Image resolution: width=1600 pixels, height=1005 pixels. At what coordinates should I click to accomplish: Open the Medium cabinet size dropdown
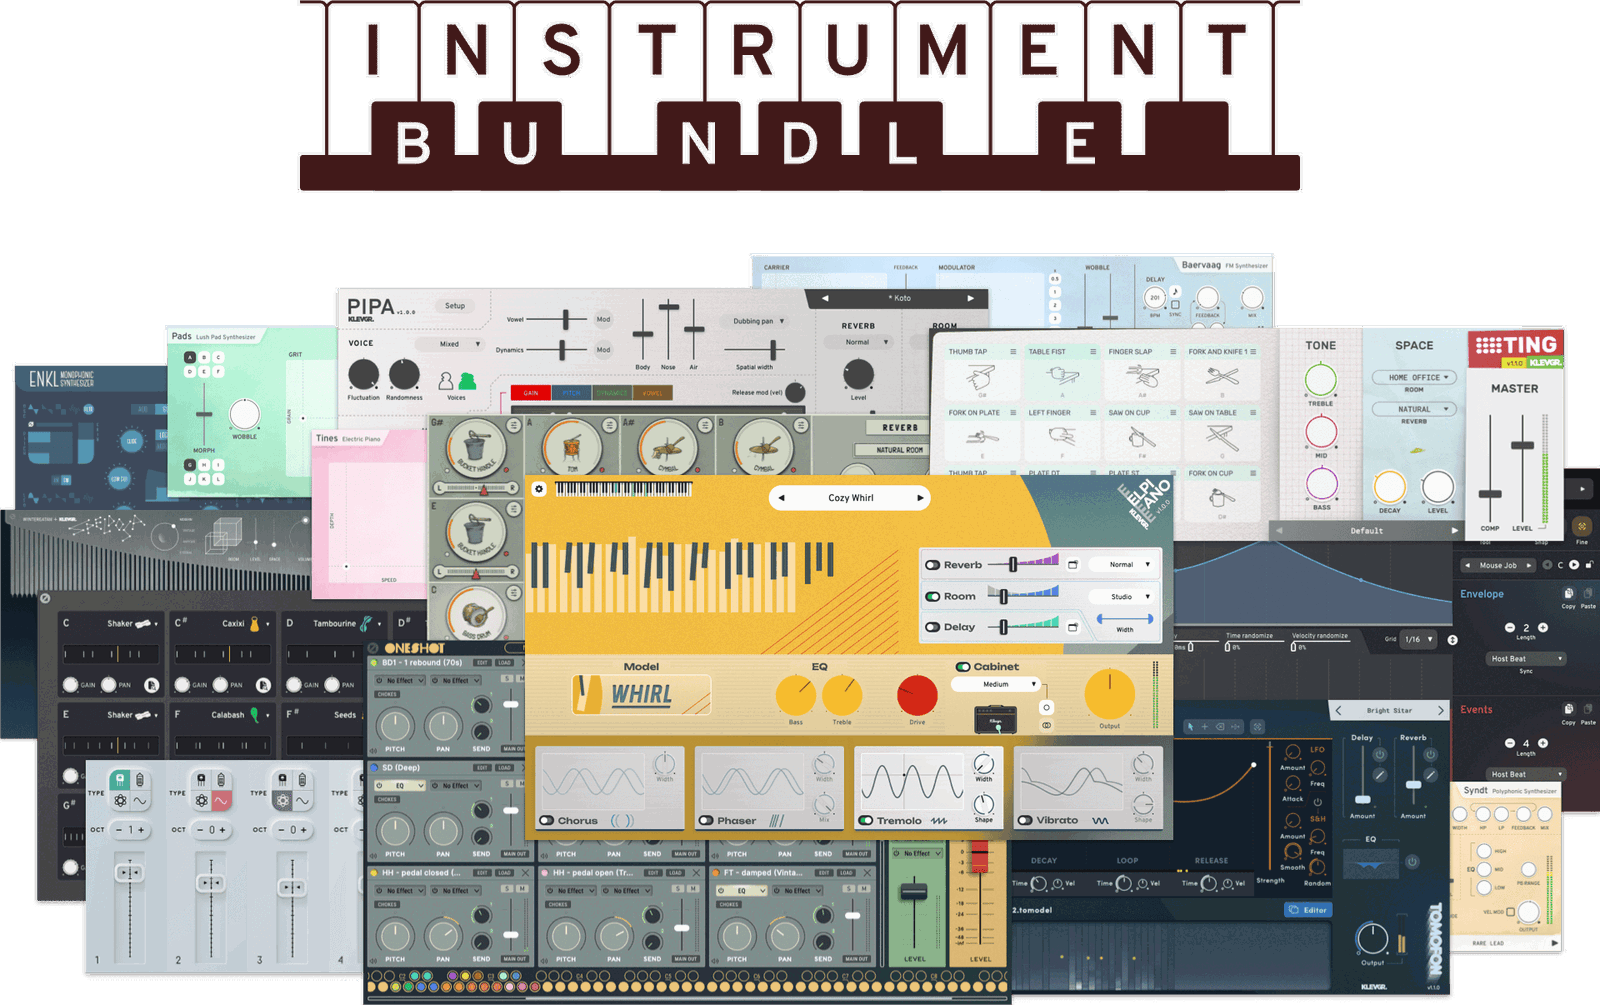click(x=996, y=684)
